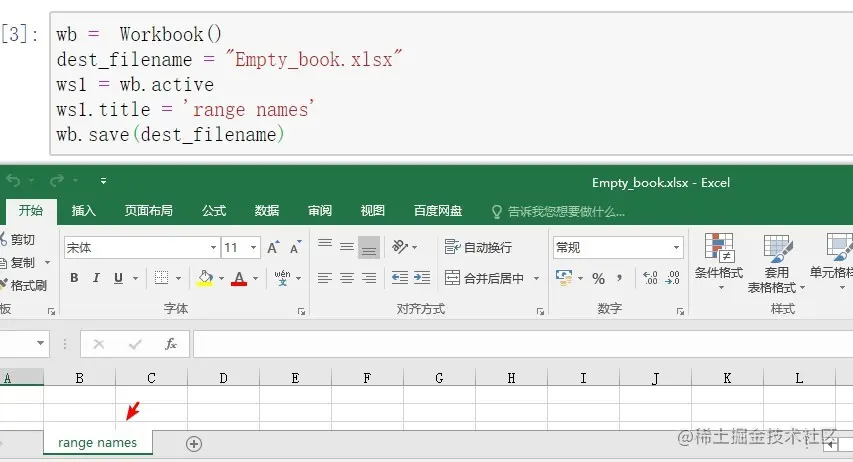Click the decrease decimal icon
853x462 pixels.
(672, 278)
